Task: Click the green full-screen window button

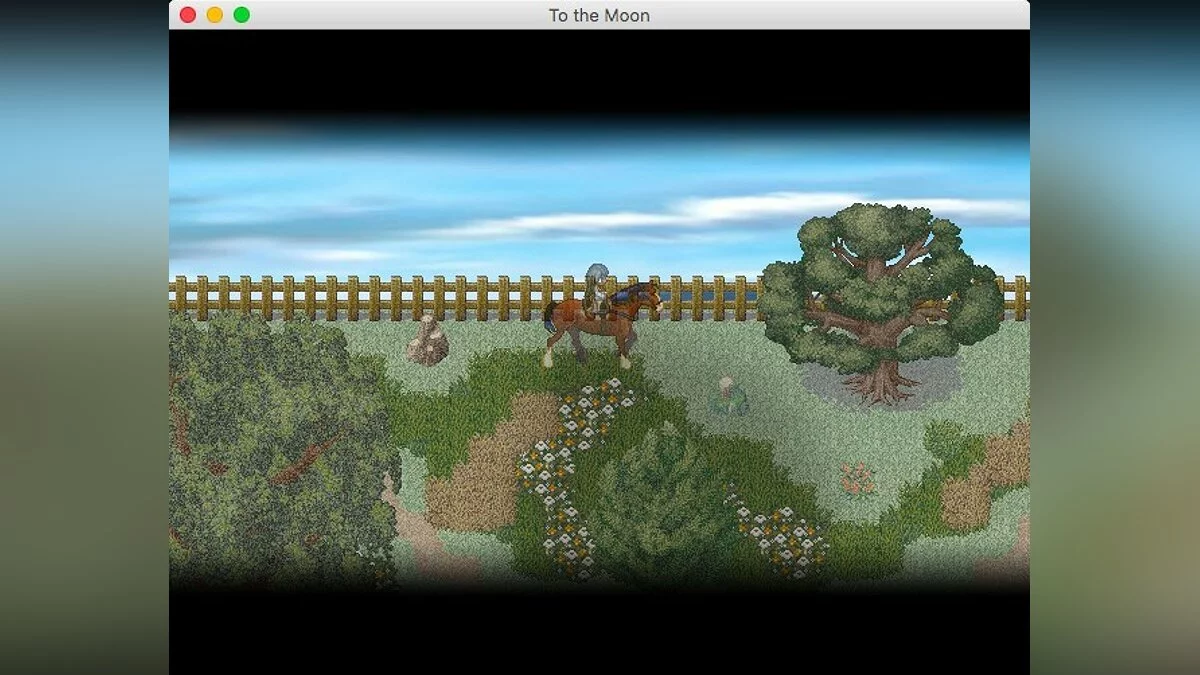Action: point(242,15)
